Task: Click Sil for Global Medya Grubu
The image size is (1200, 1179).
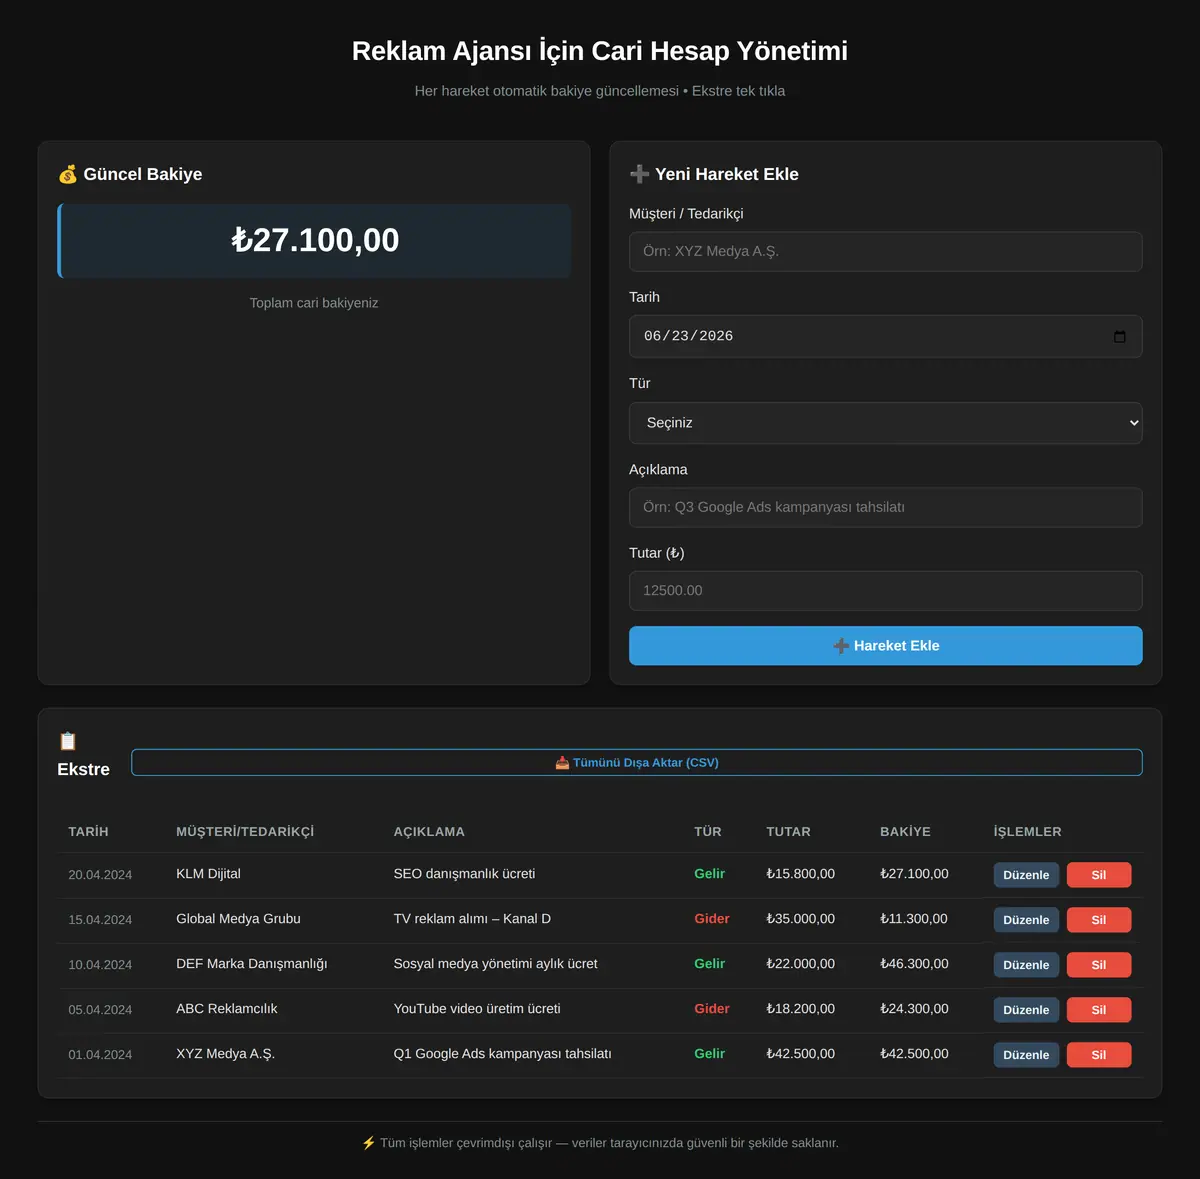Action: coord(1099,920)
